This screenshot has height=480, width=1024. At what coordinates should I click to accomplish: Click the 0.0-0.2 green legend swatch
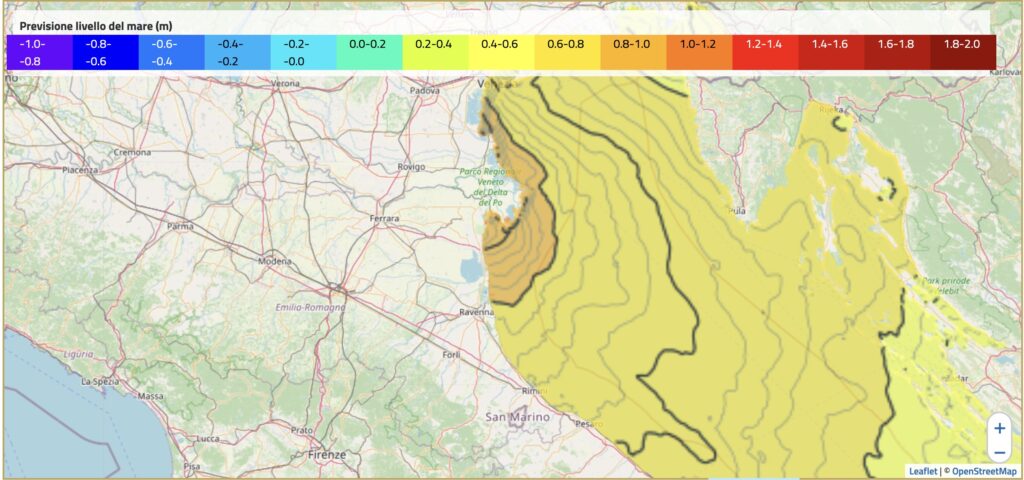(369, 53)
